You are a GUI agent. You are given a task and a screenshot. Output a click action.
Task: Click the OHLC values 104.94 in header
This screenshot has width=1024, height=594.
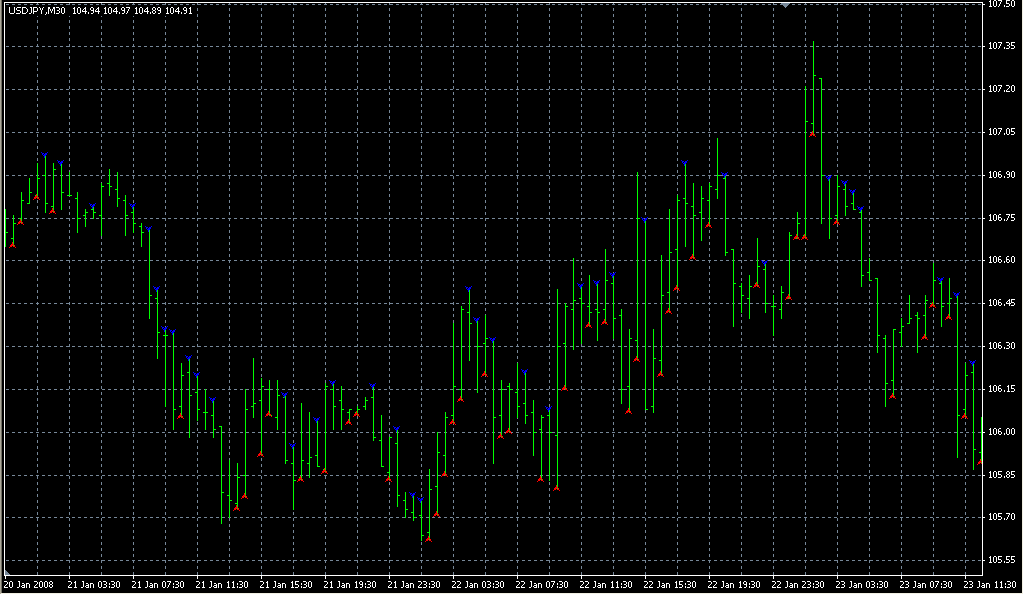point(86,11)
